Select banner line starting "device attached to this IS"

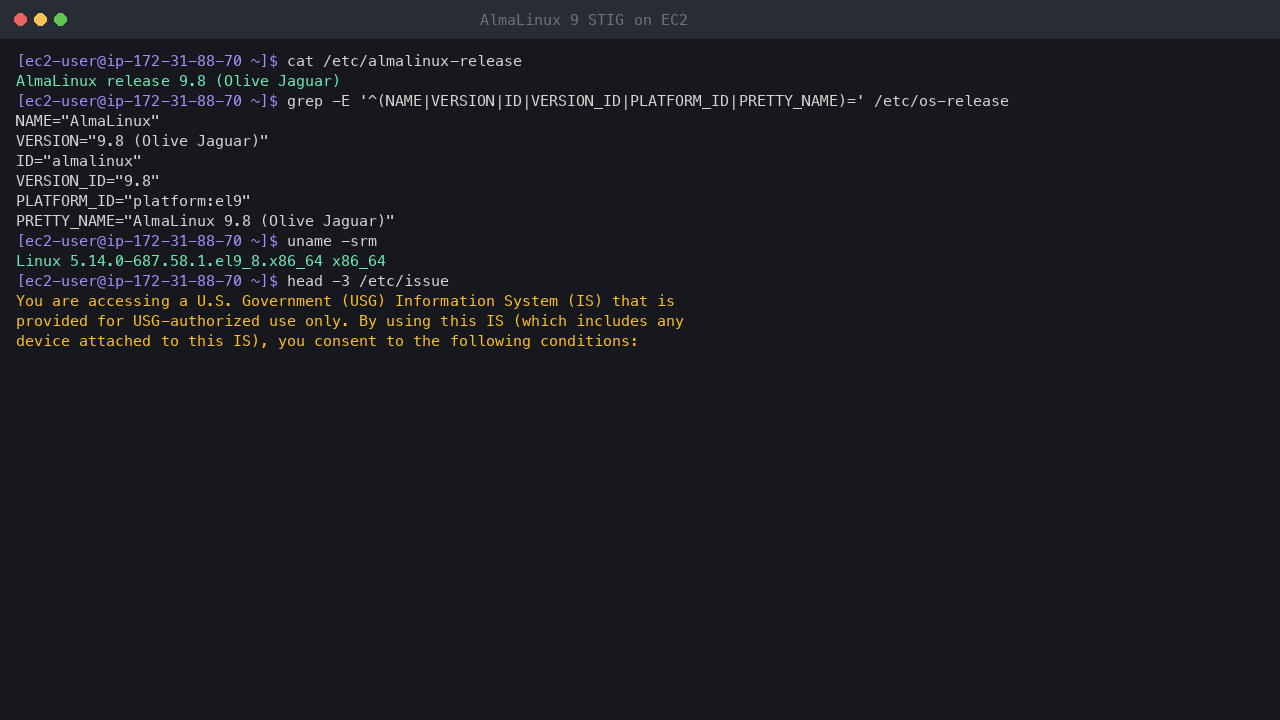pyautogui.click(x=327, y=341)
